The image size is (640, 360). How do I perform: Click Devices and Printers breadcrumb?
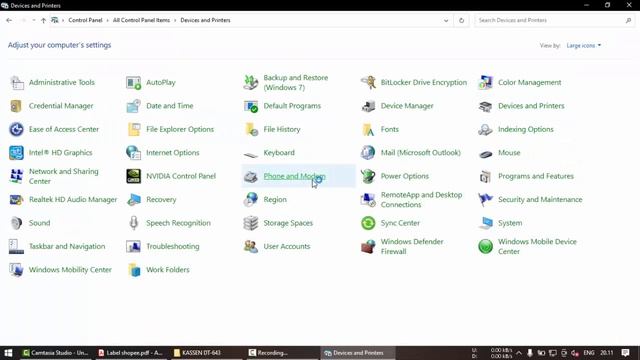click(205, 20)
